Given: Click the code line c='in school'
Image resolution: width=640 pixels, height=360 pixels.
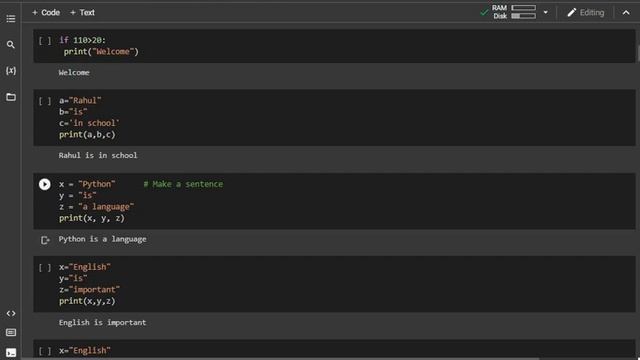Looking at the screenshot, I should 89,123.
